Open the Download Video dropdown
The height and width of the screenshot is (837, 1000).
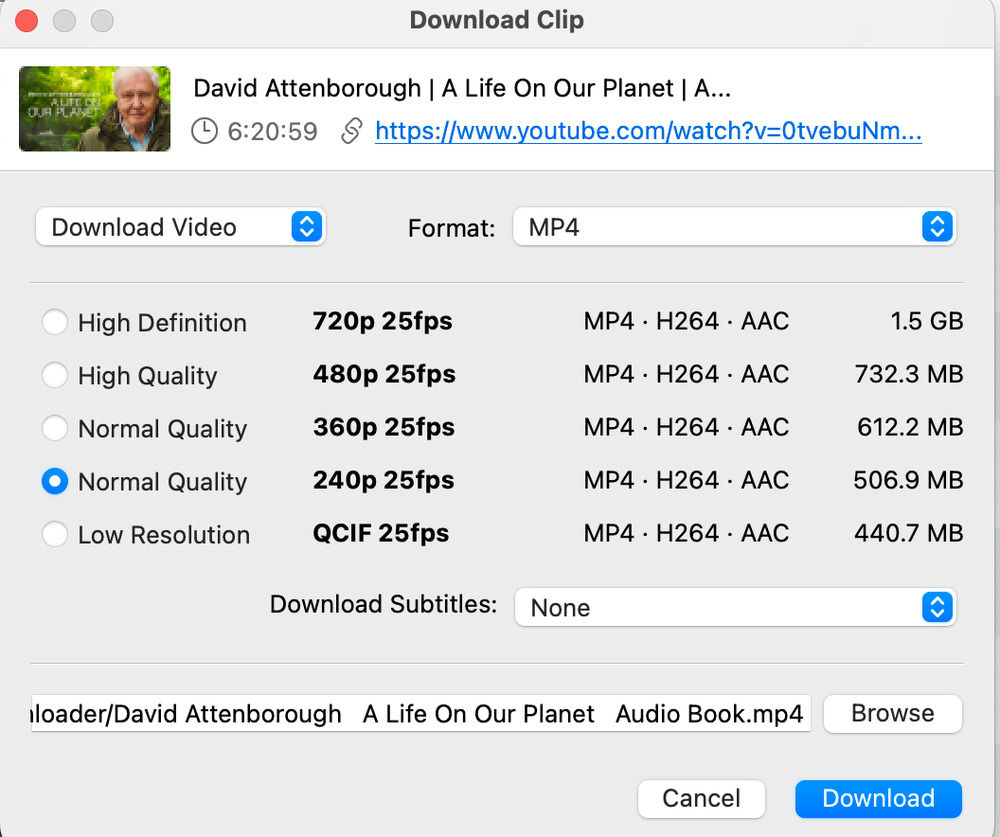pyautogui.click(x=181, y=227)
